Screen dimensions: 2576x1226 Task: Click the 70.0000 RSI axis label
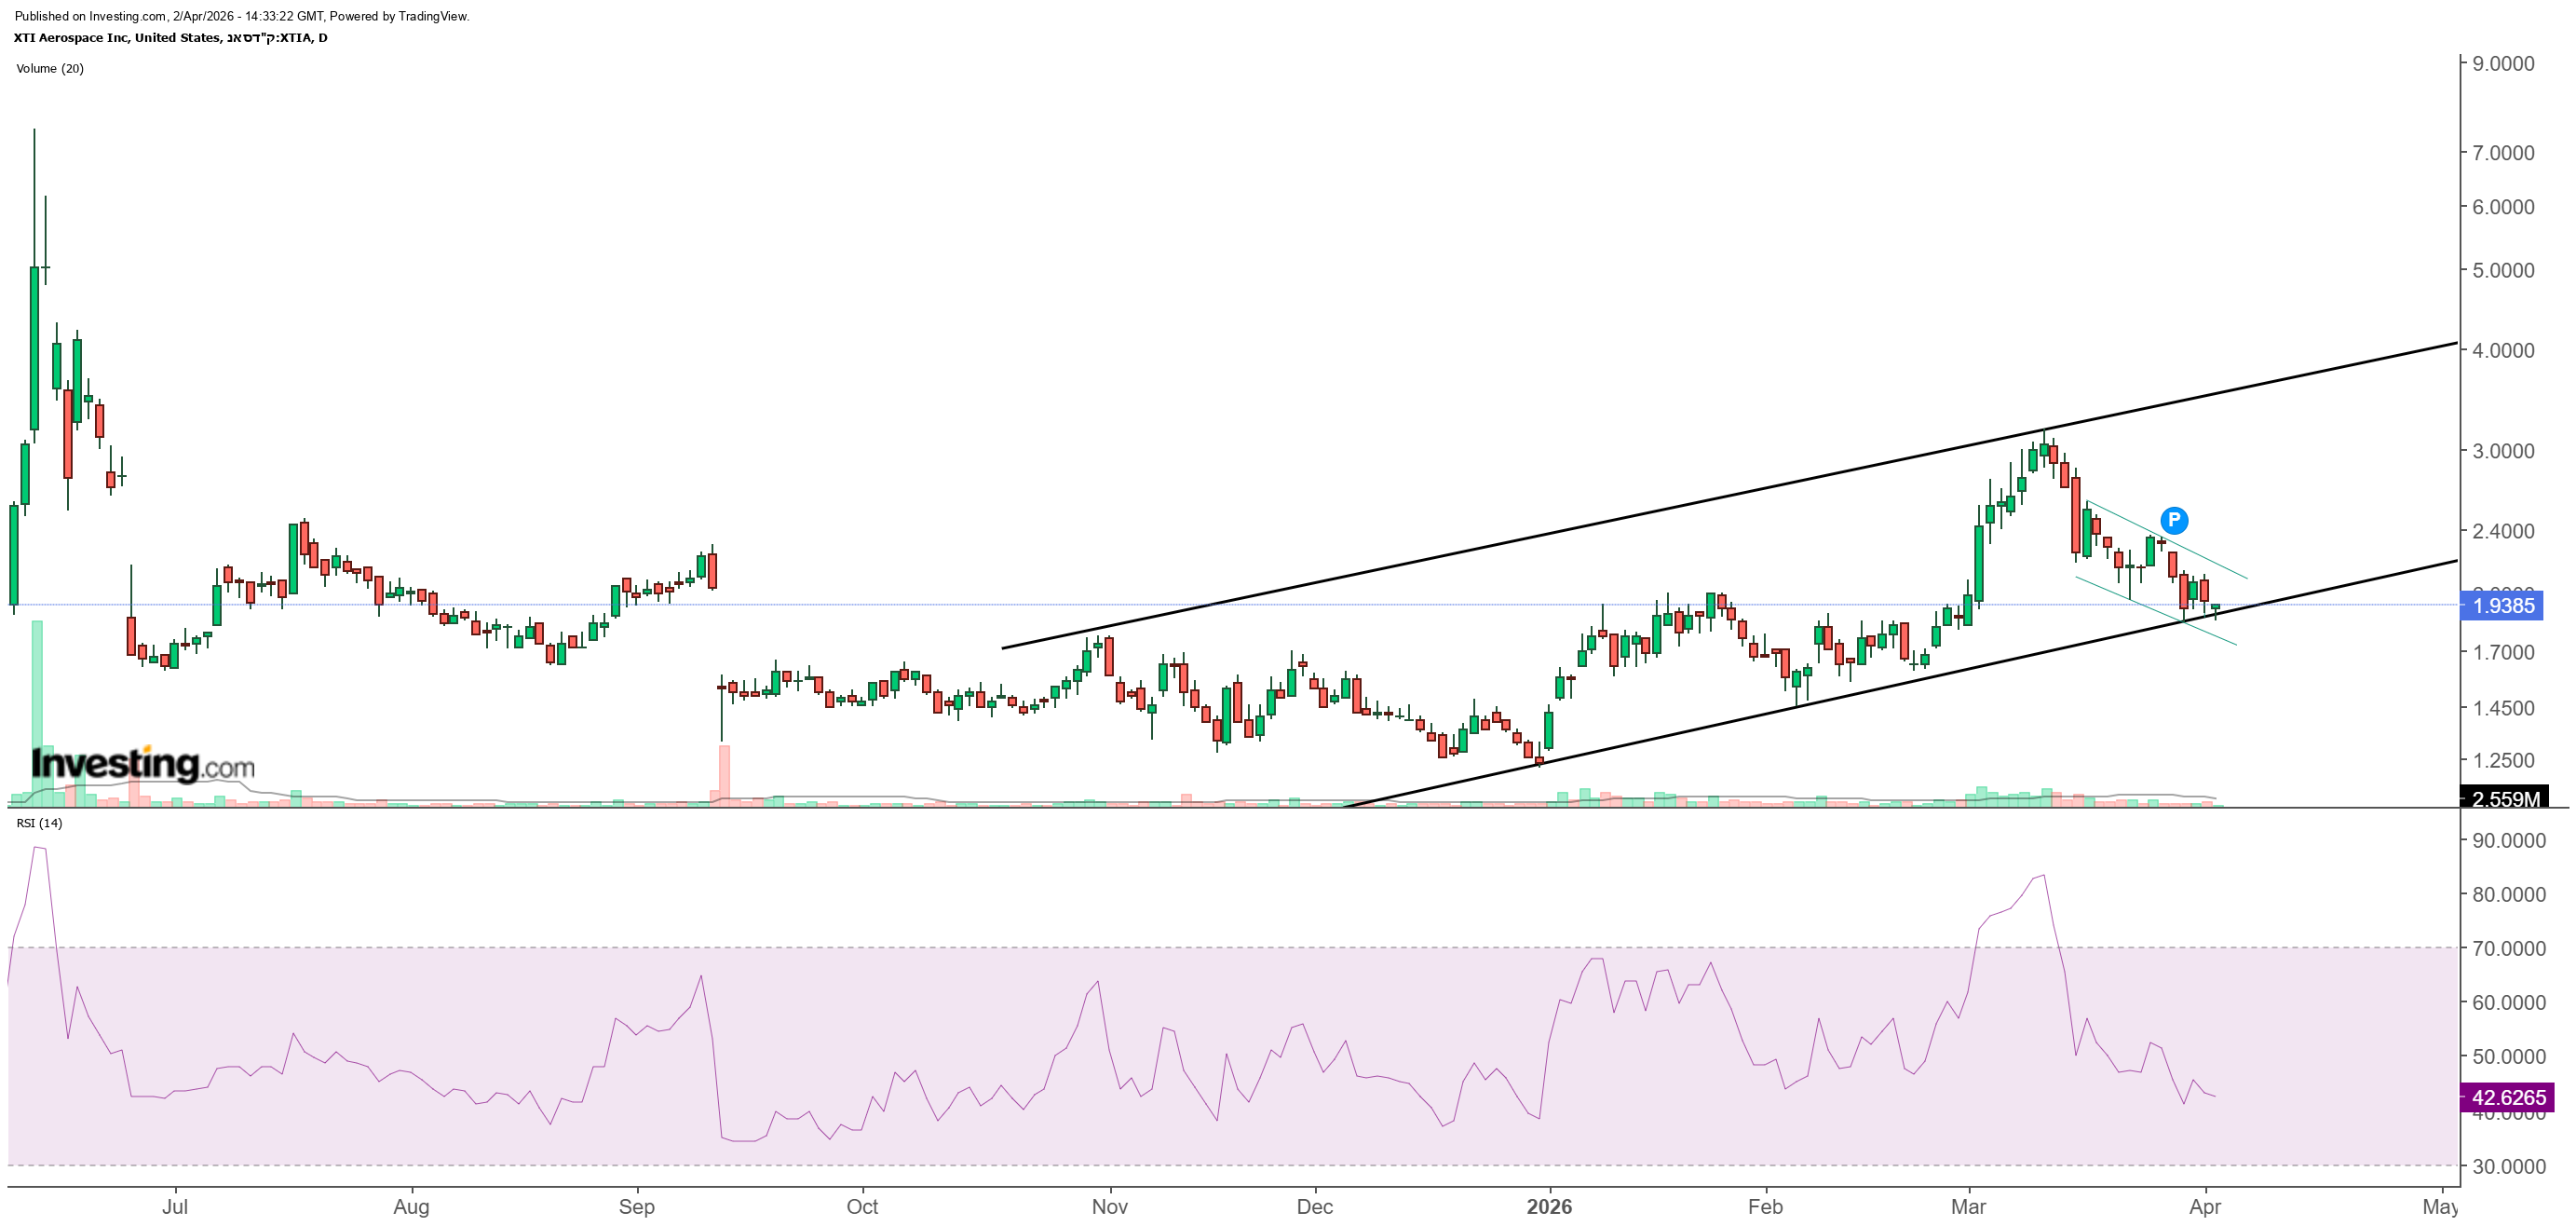(2508, 948)
